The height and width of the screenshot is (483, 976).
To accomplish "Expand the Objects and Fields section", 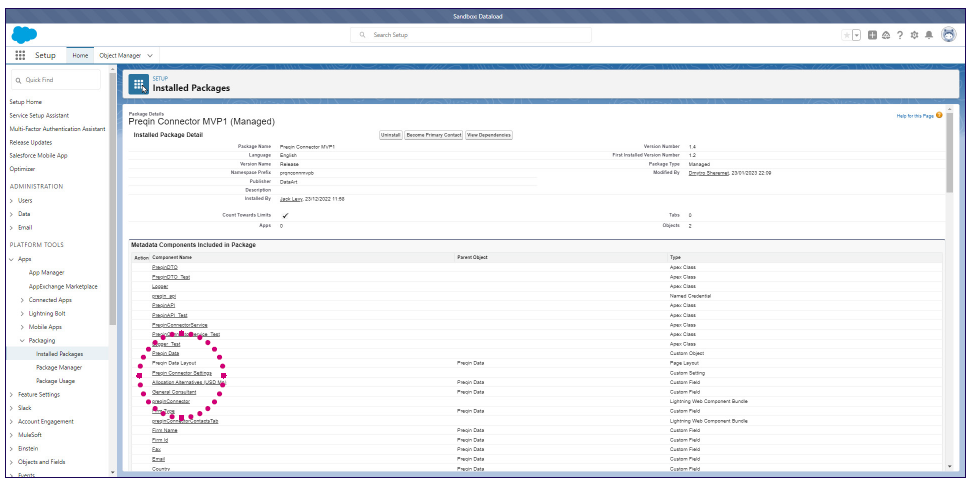I will (12, 462).
